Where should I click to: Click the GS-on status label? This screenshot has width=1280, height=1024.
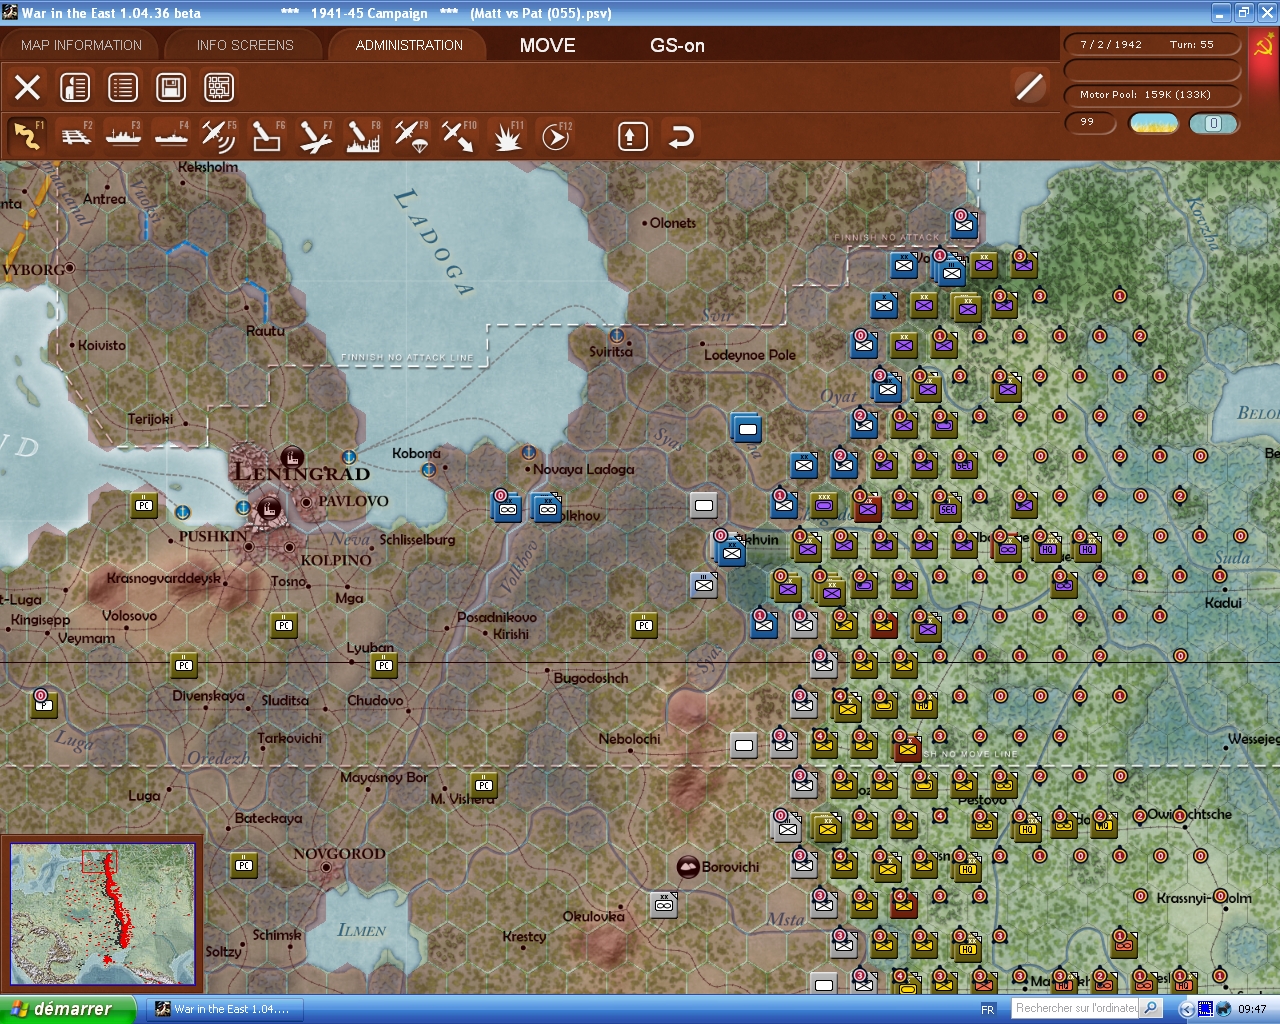[x=677, y=45]
